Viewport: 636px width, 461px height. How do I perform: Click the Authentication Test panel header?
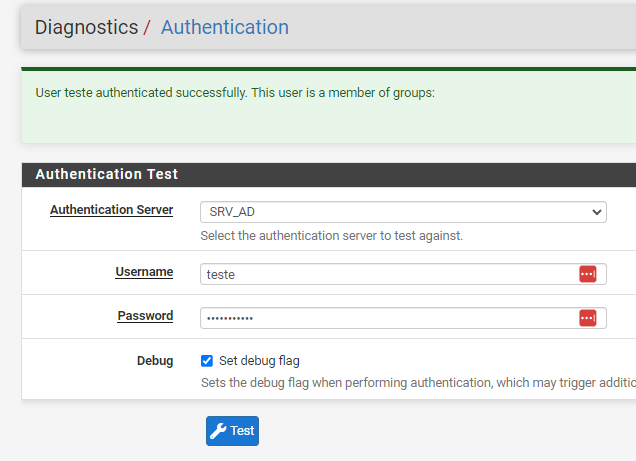click(x=107, y=174)
